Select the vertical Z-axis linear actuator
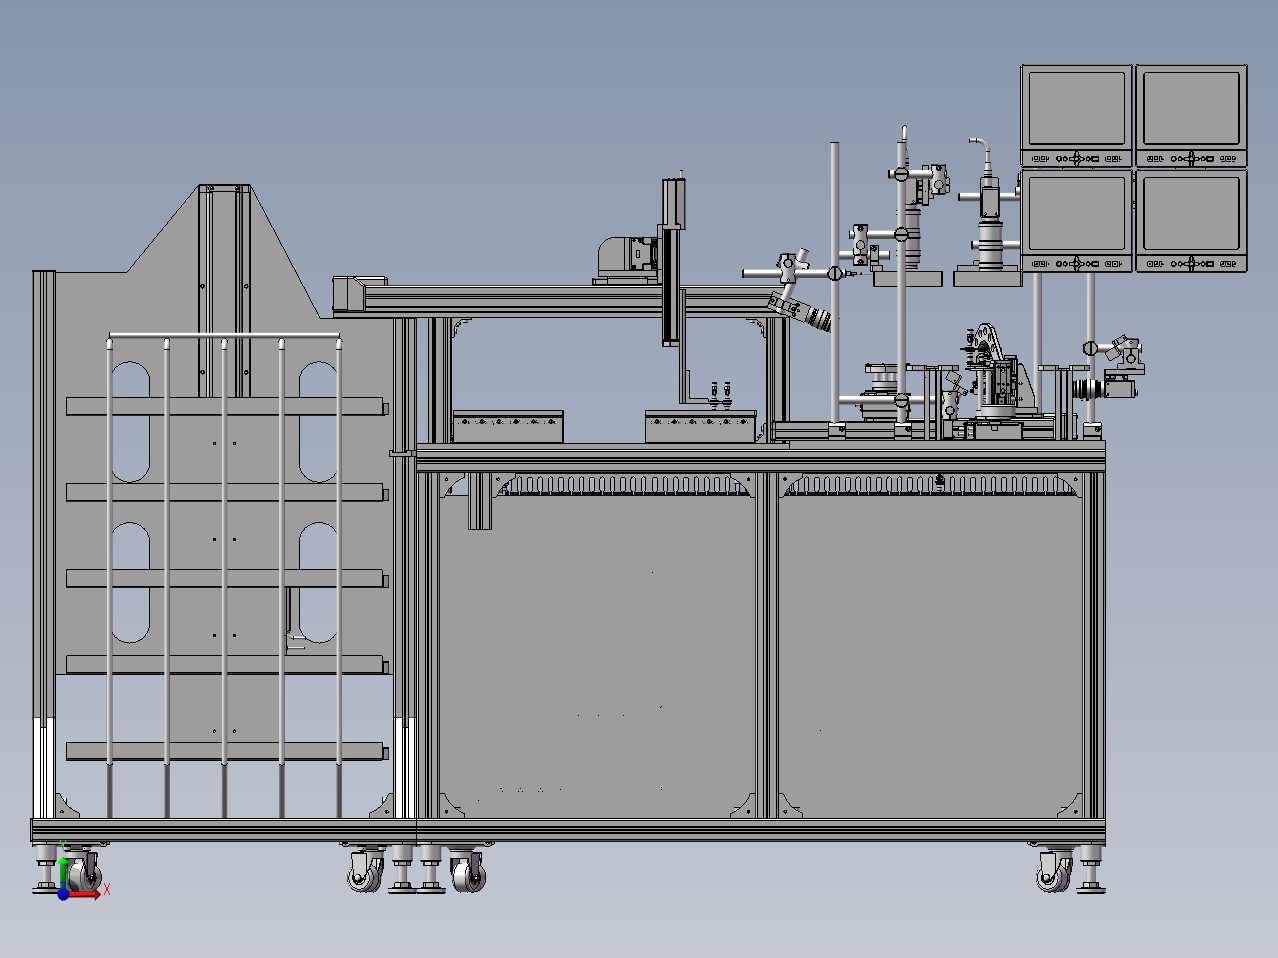 point(673,262)
